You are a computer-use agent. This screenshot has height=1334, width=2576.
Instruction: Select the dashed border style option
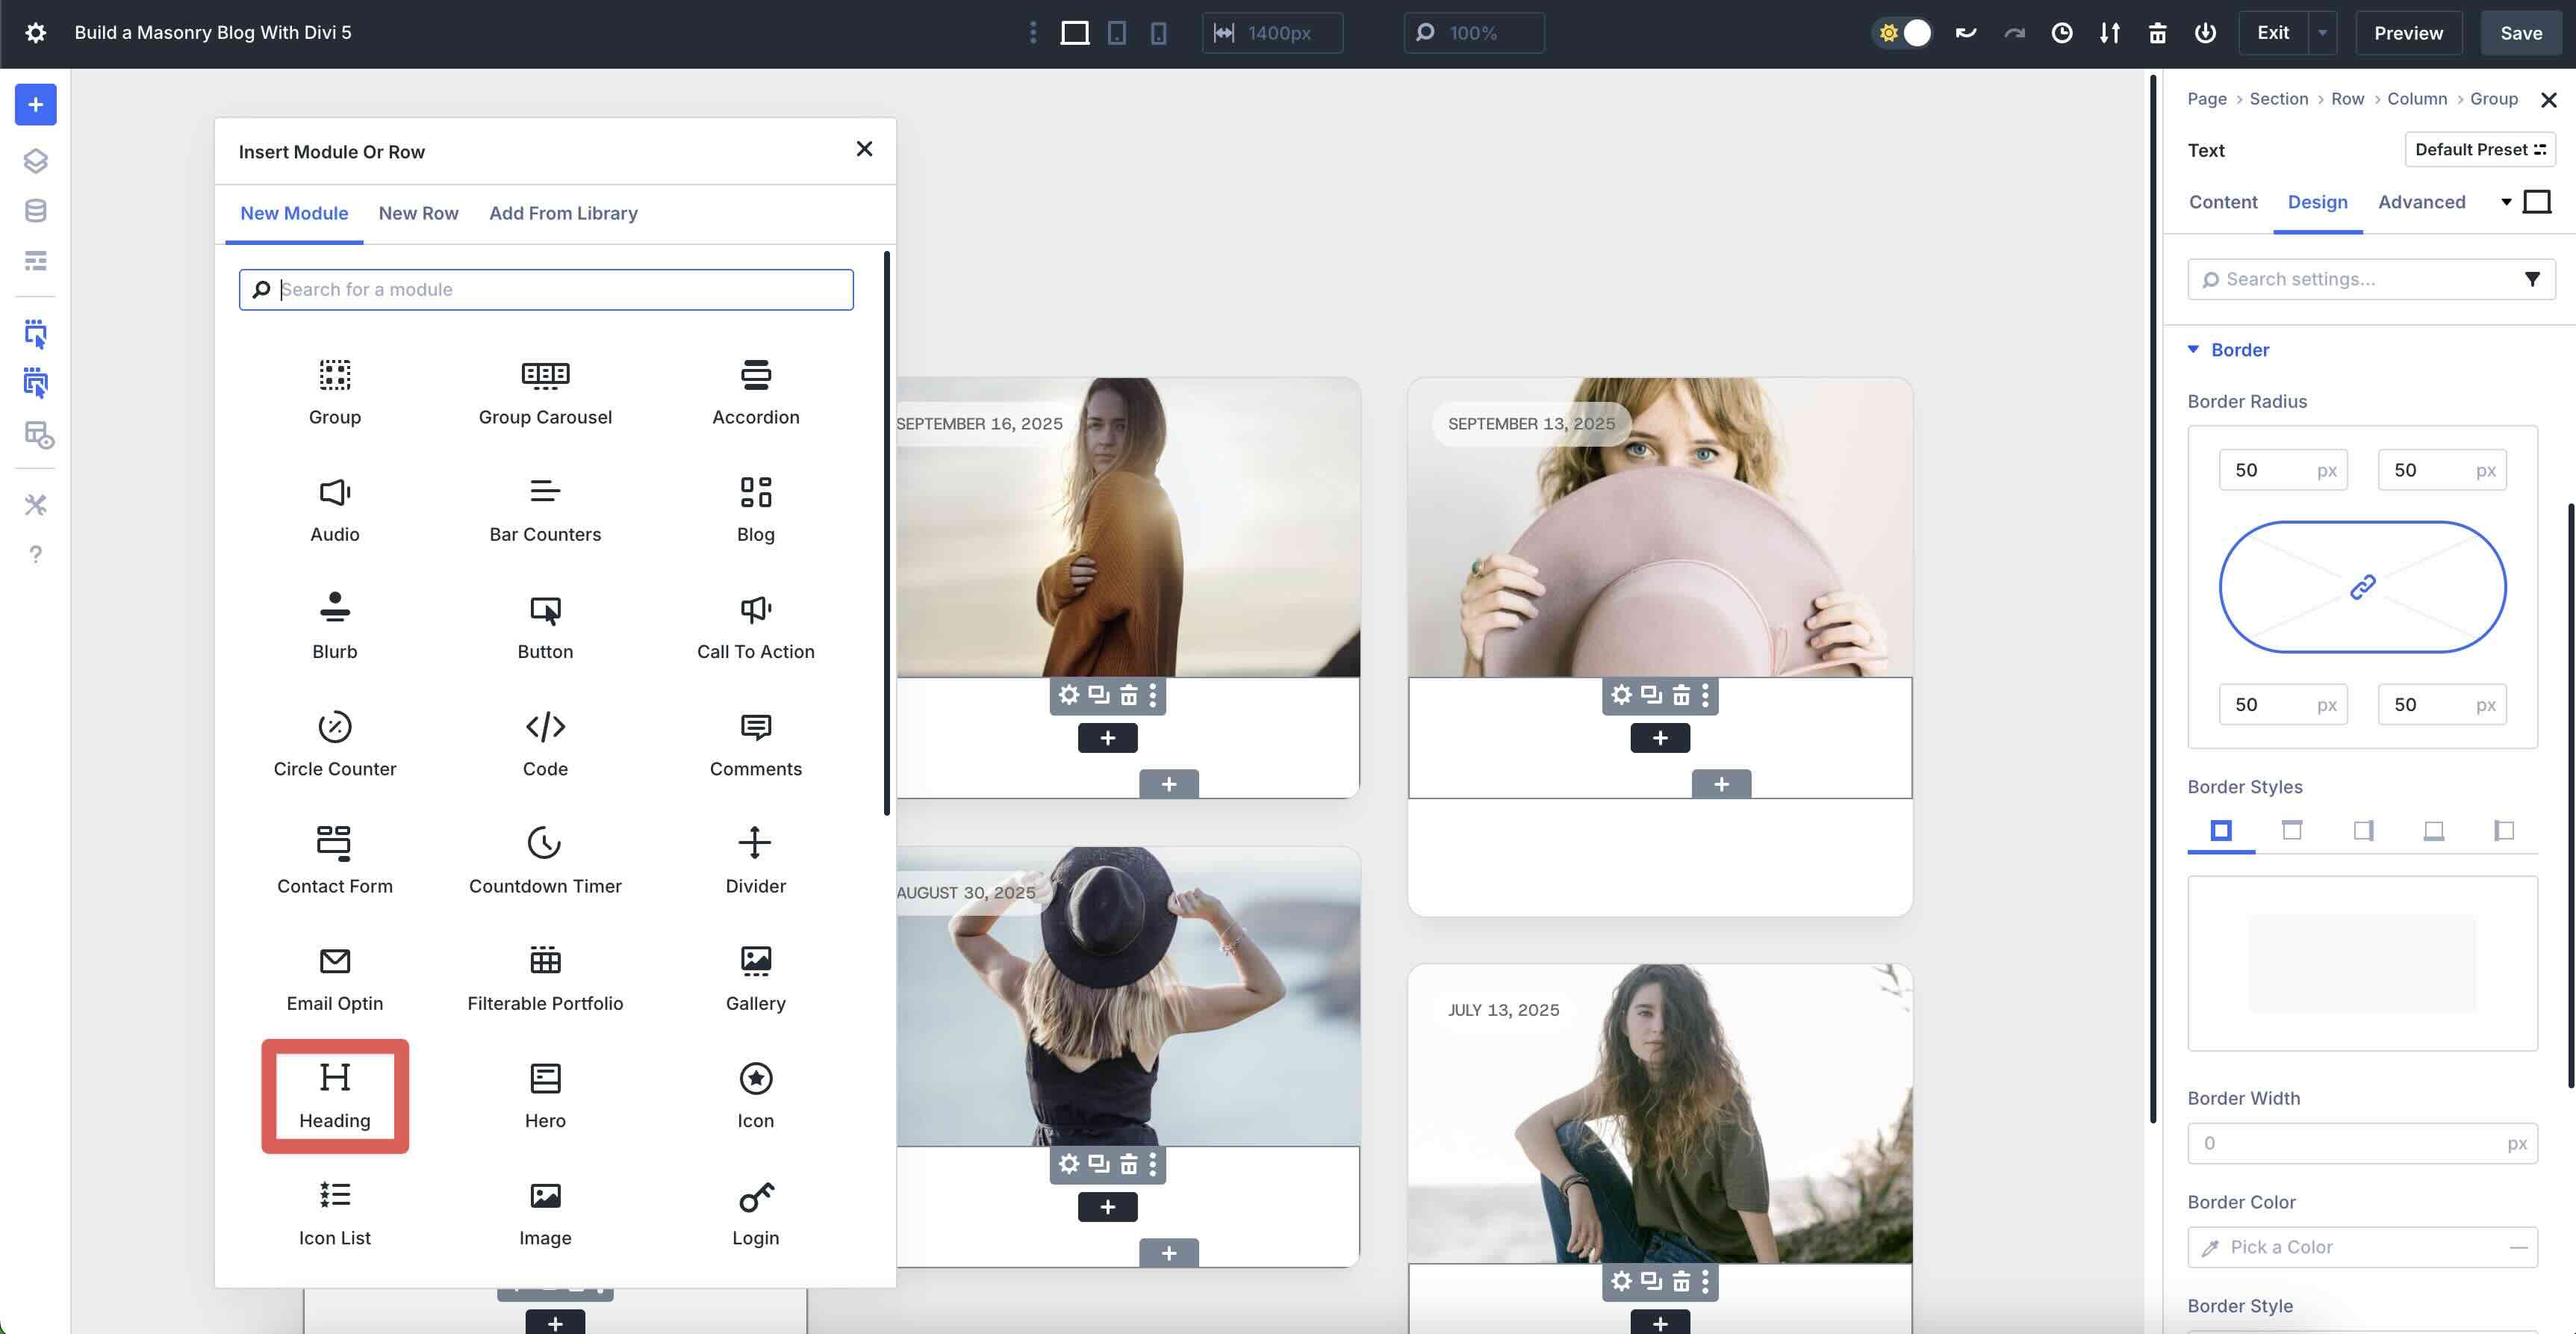point(2292,831)
